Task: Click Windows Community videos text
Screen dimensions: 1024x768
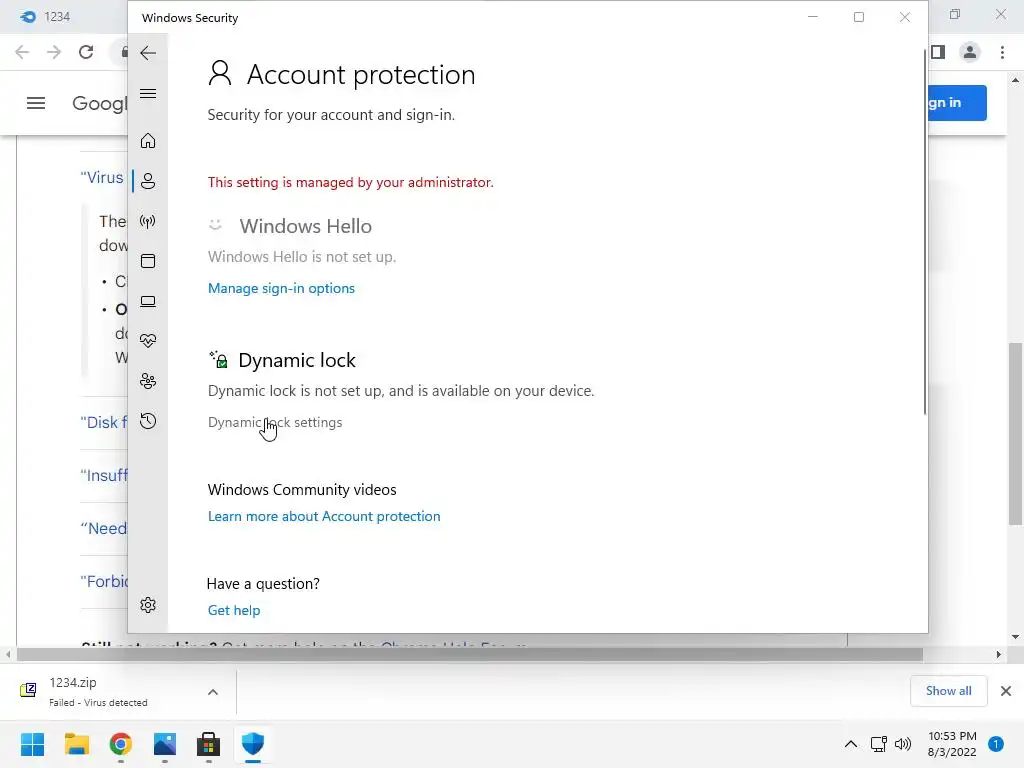Action: [x=302, y=490]
